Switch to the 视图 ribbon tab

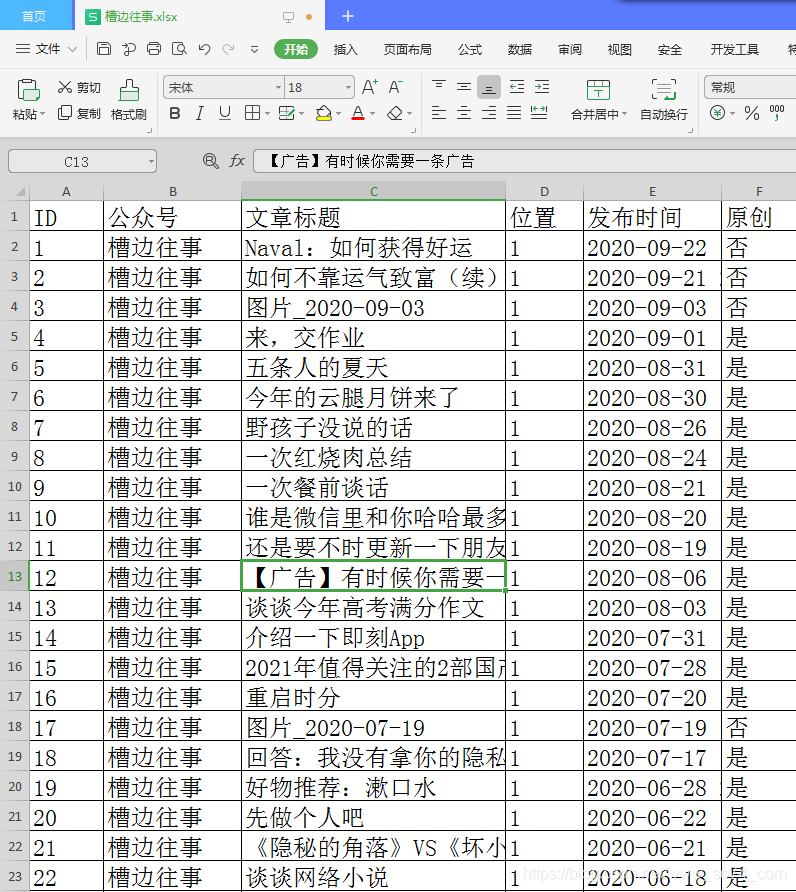[x=620, y=49]
